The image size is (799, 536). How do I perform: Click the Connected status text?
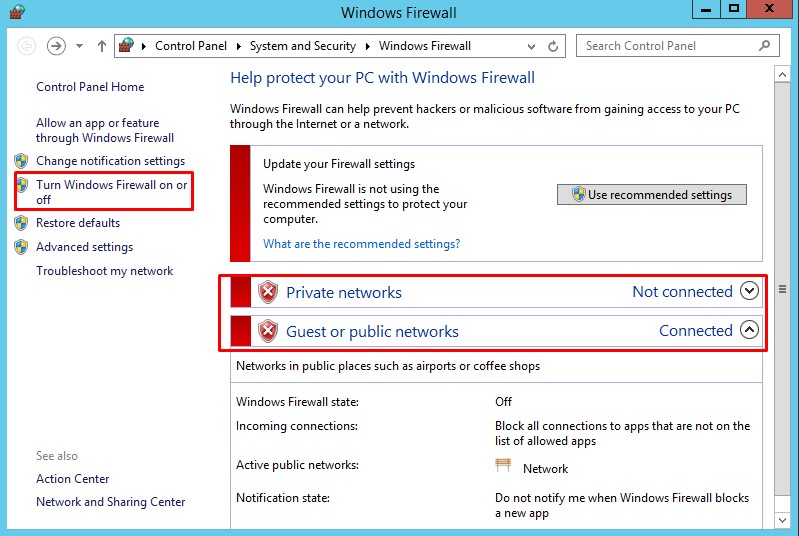(696, 331)
